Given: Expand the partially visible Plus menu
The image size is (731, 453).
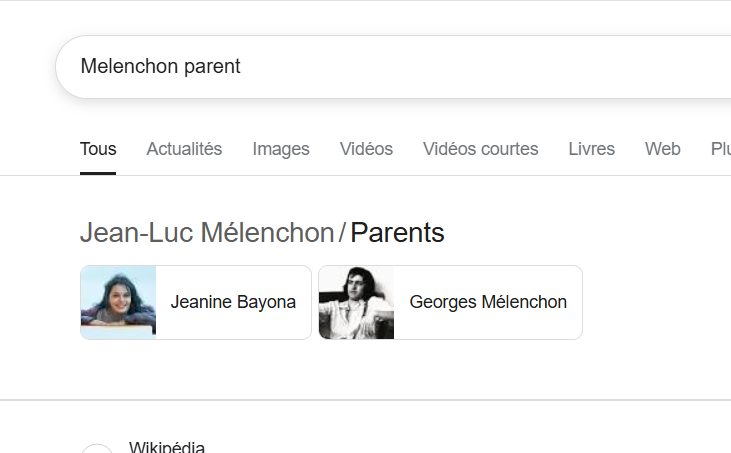Looking at the screenshot, I should click(x=720, y=149).
